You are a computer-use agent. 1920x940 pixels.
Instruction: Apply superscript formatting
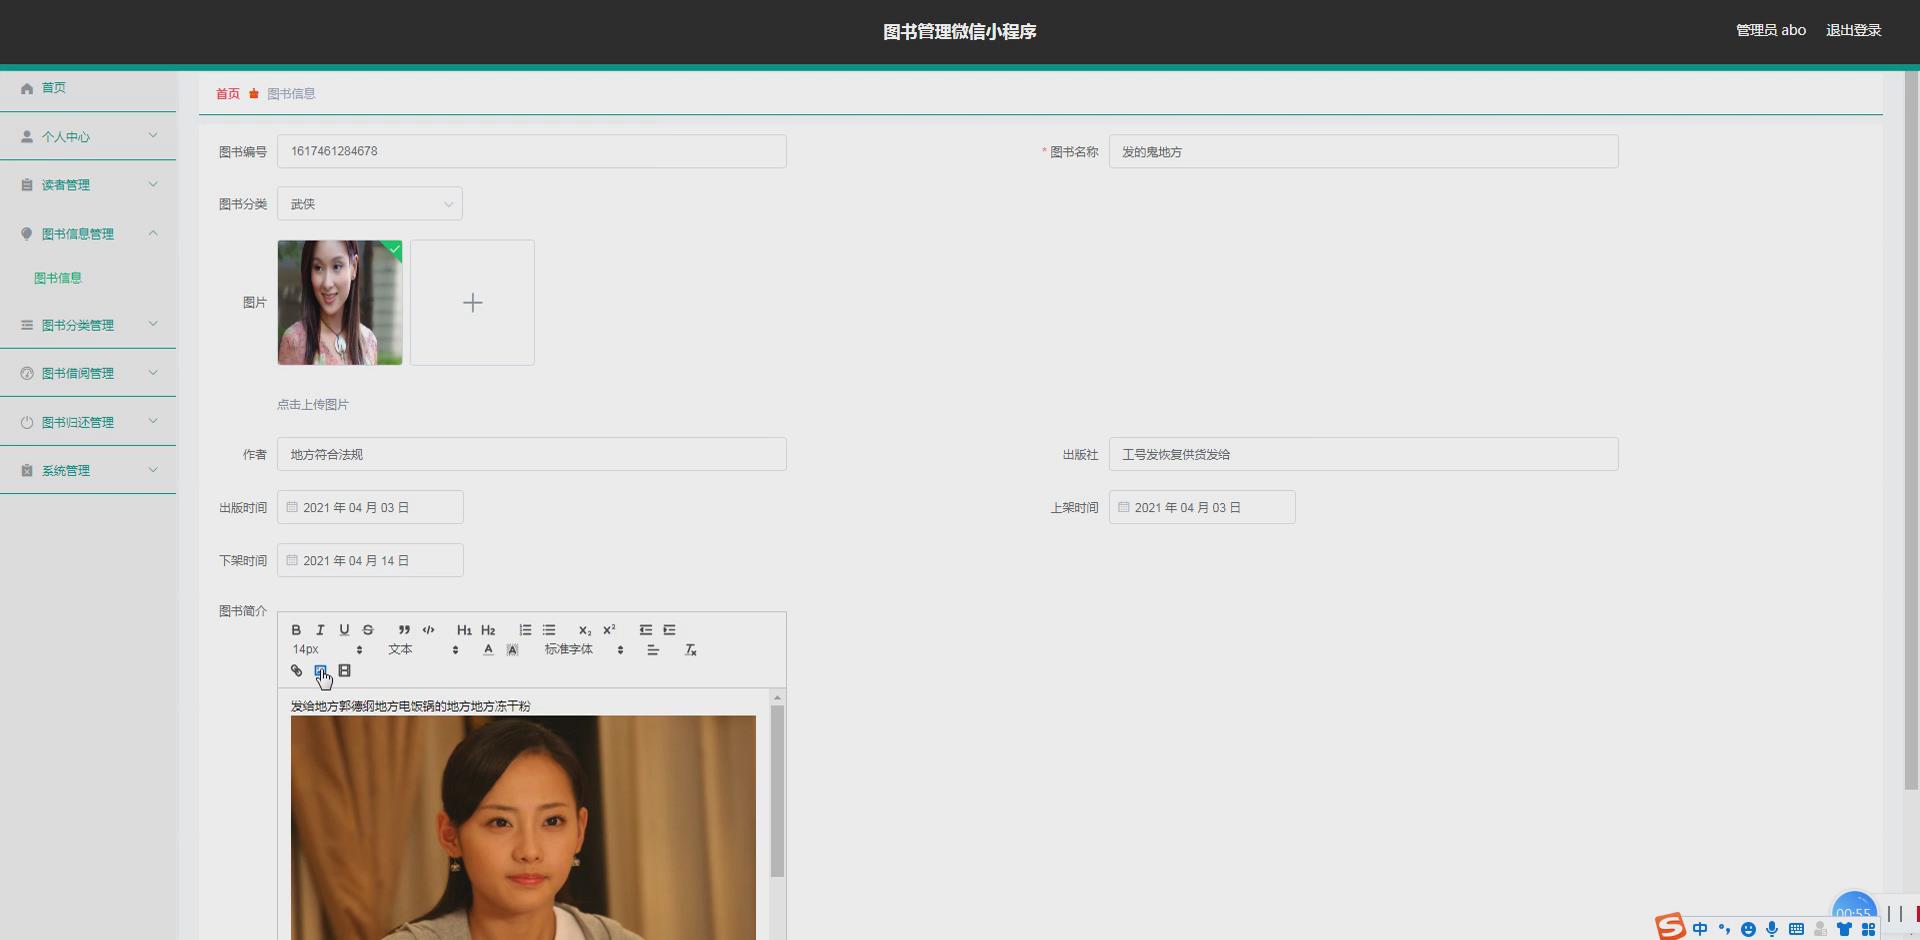(609, 630)
